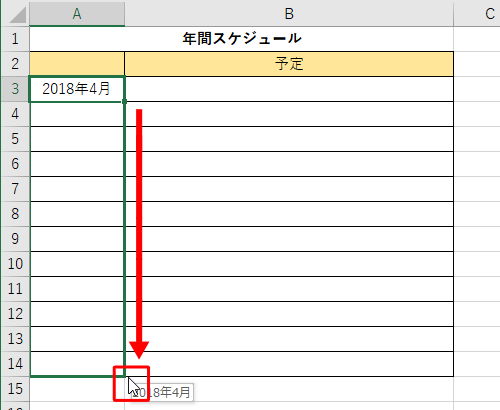Click cell B7 in the 予定 column
Image resolution: width=500 pixels, height=410 pixels.
tap(289, 189)
